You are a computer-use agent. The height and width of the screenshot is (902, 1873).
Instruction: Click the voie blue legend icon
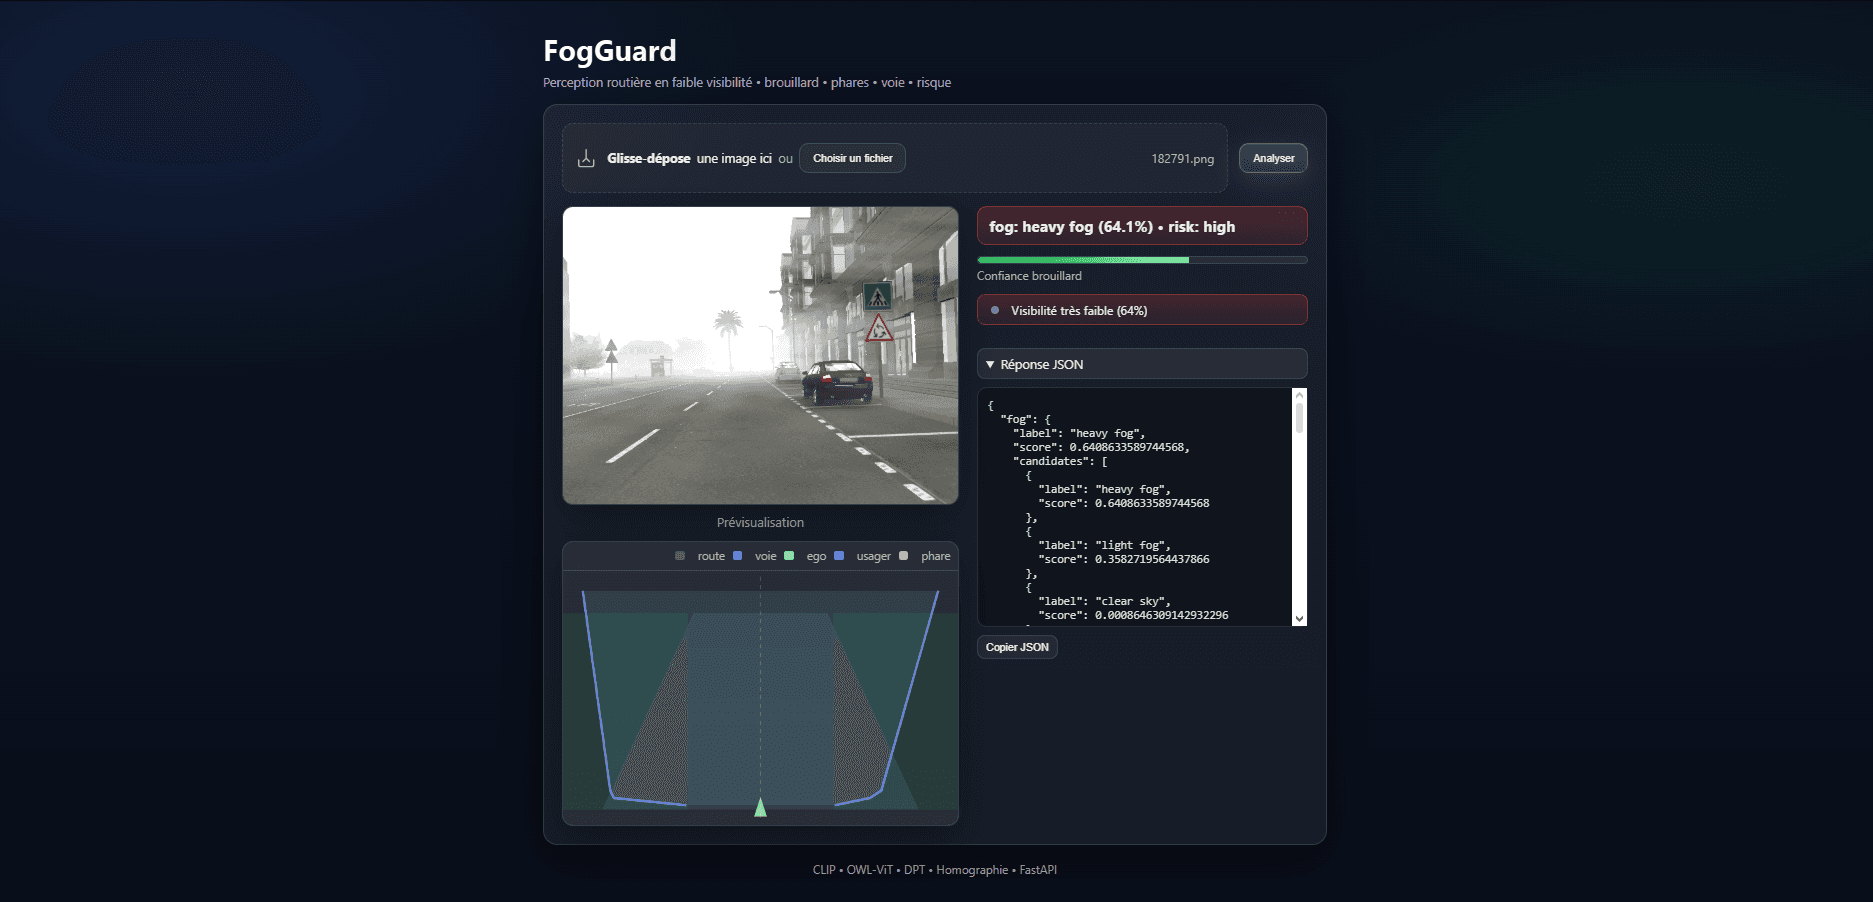point(737,556)
